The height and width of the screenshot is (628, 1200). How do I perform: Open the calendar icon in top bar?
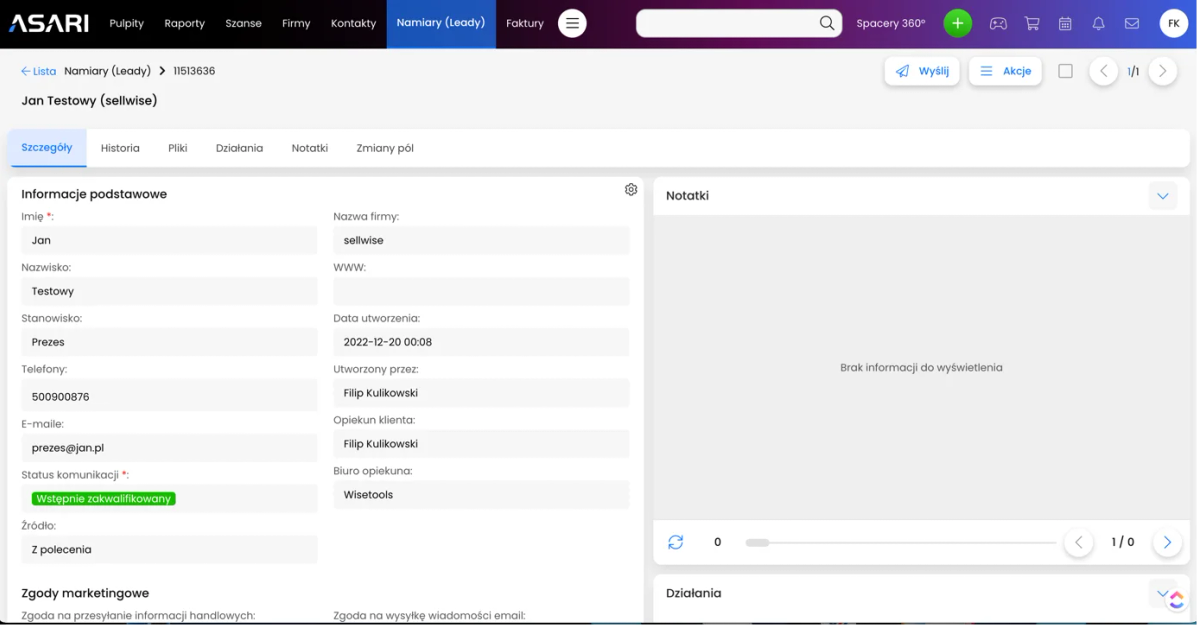click(1065, 23)
